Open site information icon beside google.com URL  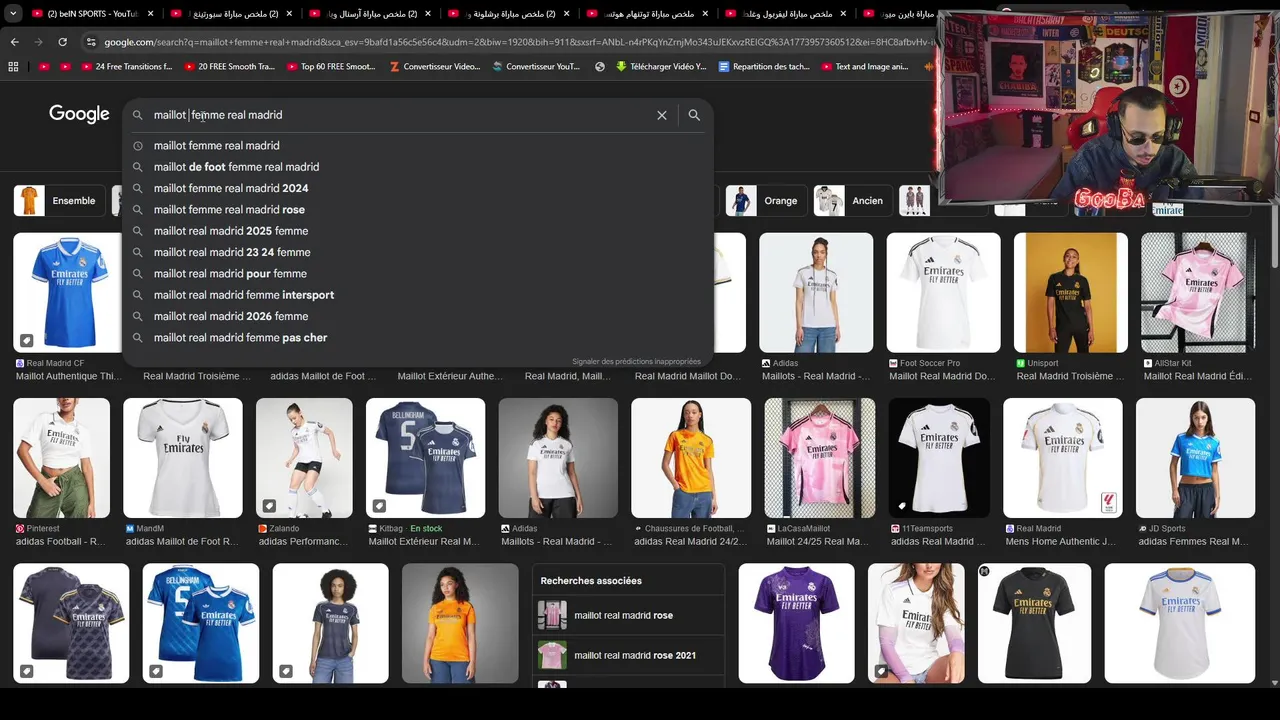tap(91, 42)
